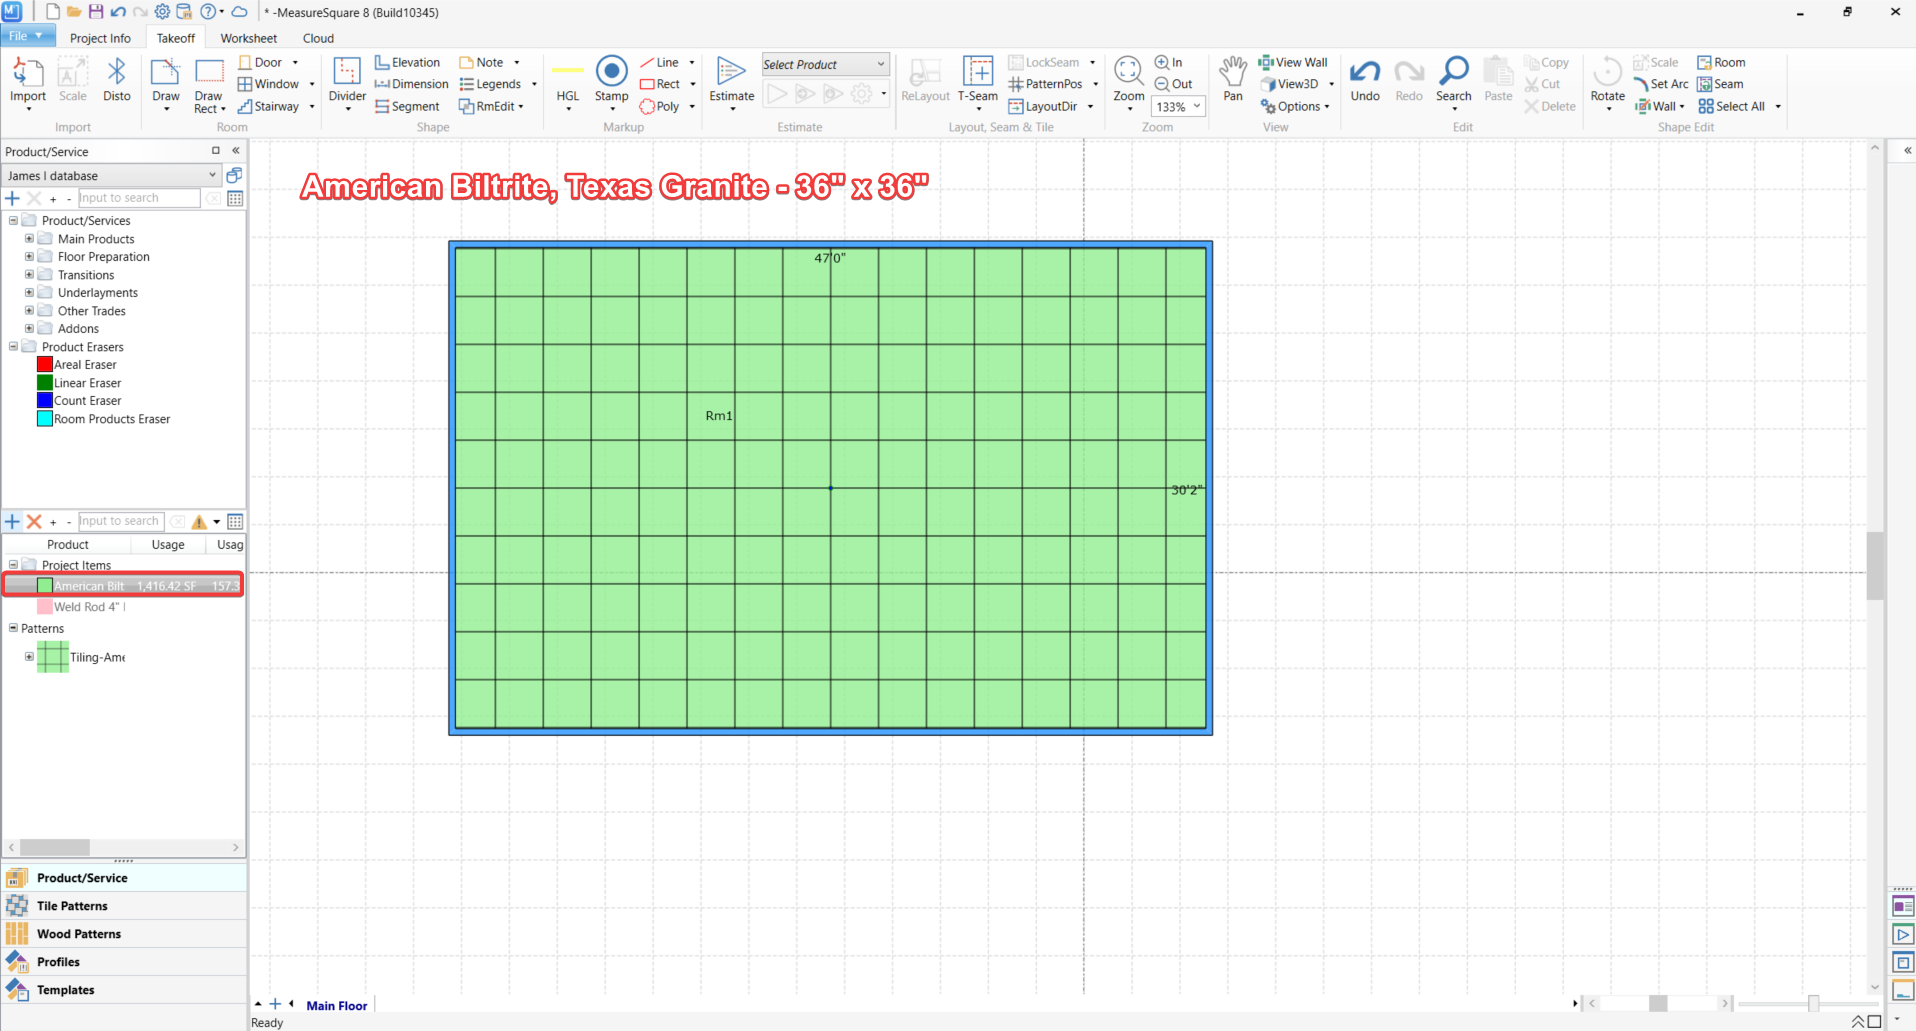
Task: Expand the Floor Preparation folder
Action: pos(29,257)
